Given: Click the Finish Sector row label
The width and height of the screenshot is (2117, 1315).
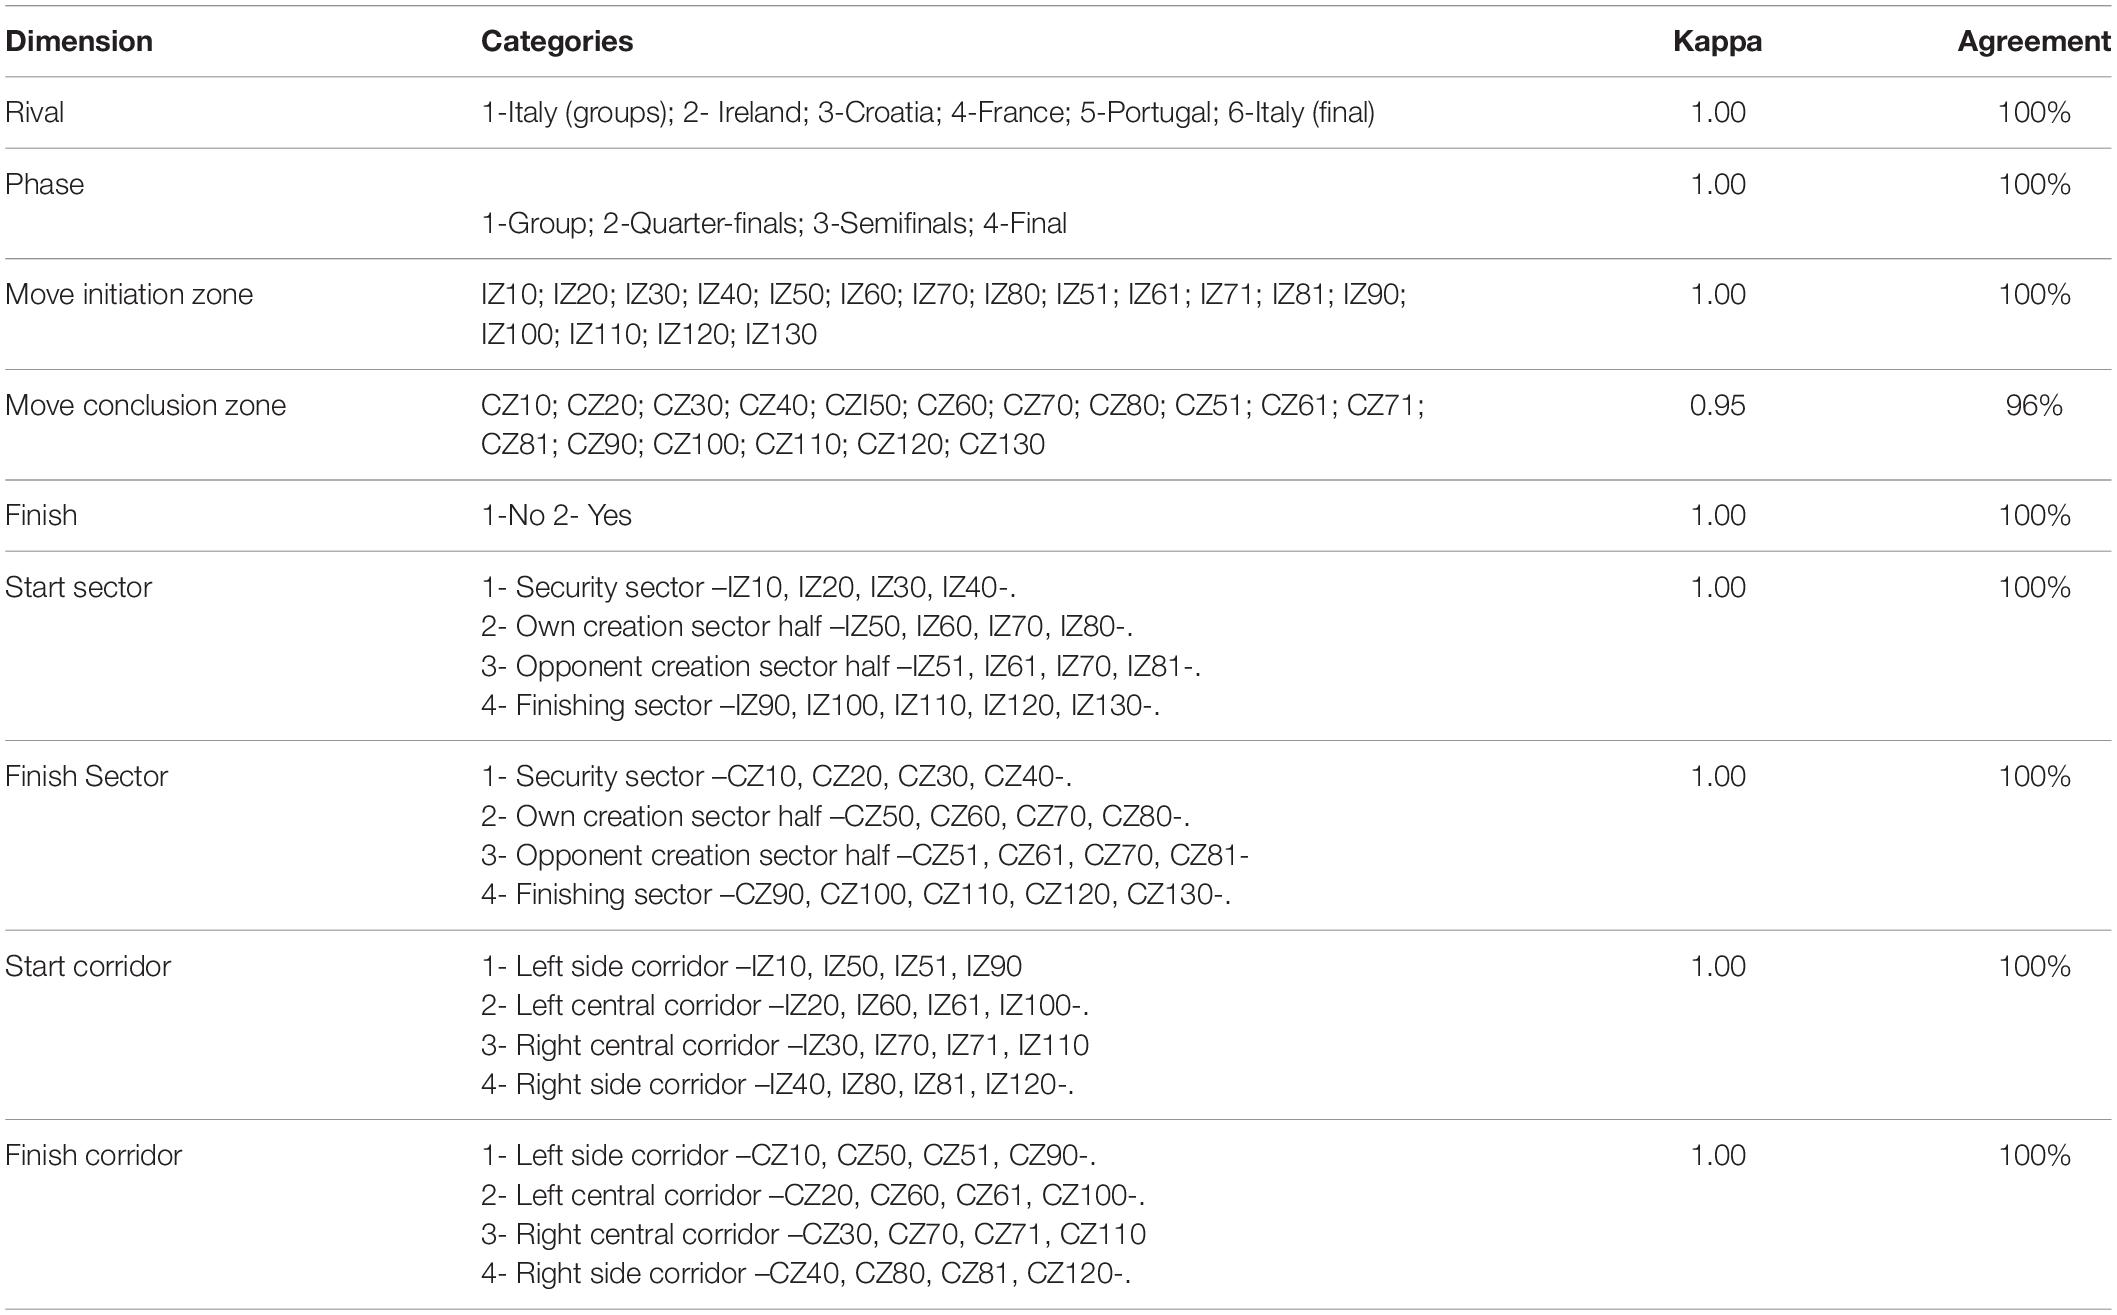Looking at the screenshot, I should coord(87,776).
